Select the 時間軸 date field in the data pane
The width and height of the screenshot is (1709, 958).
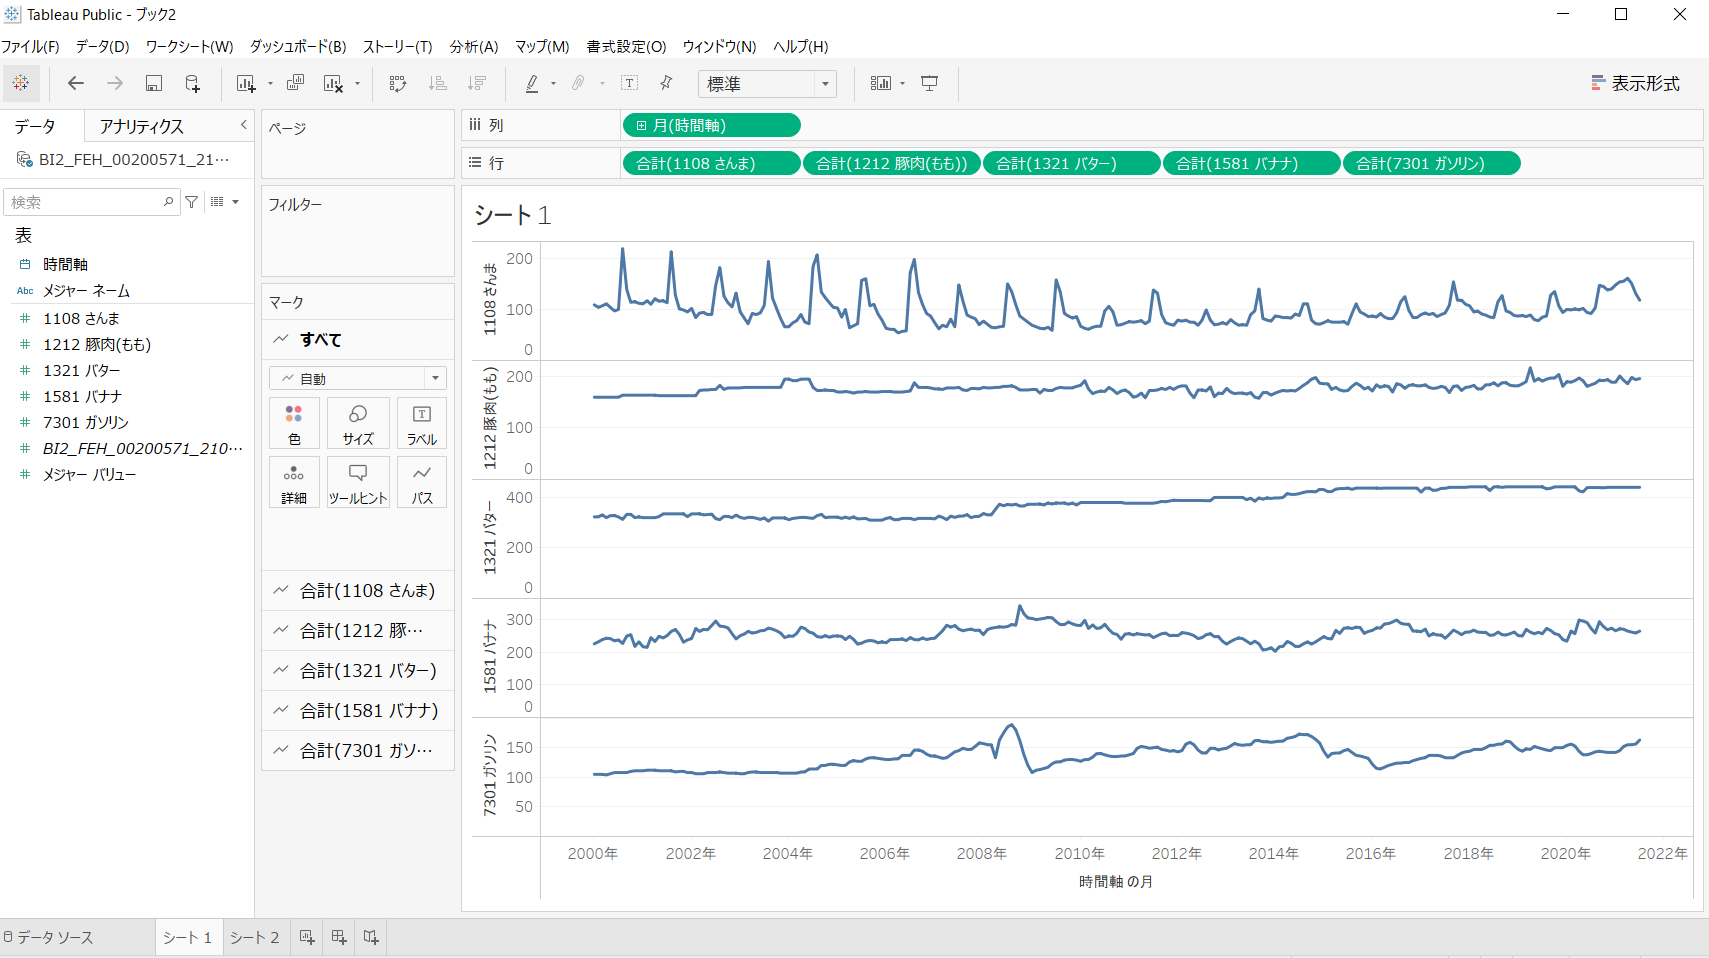click(x=66, y=265)
